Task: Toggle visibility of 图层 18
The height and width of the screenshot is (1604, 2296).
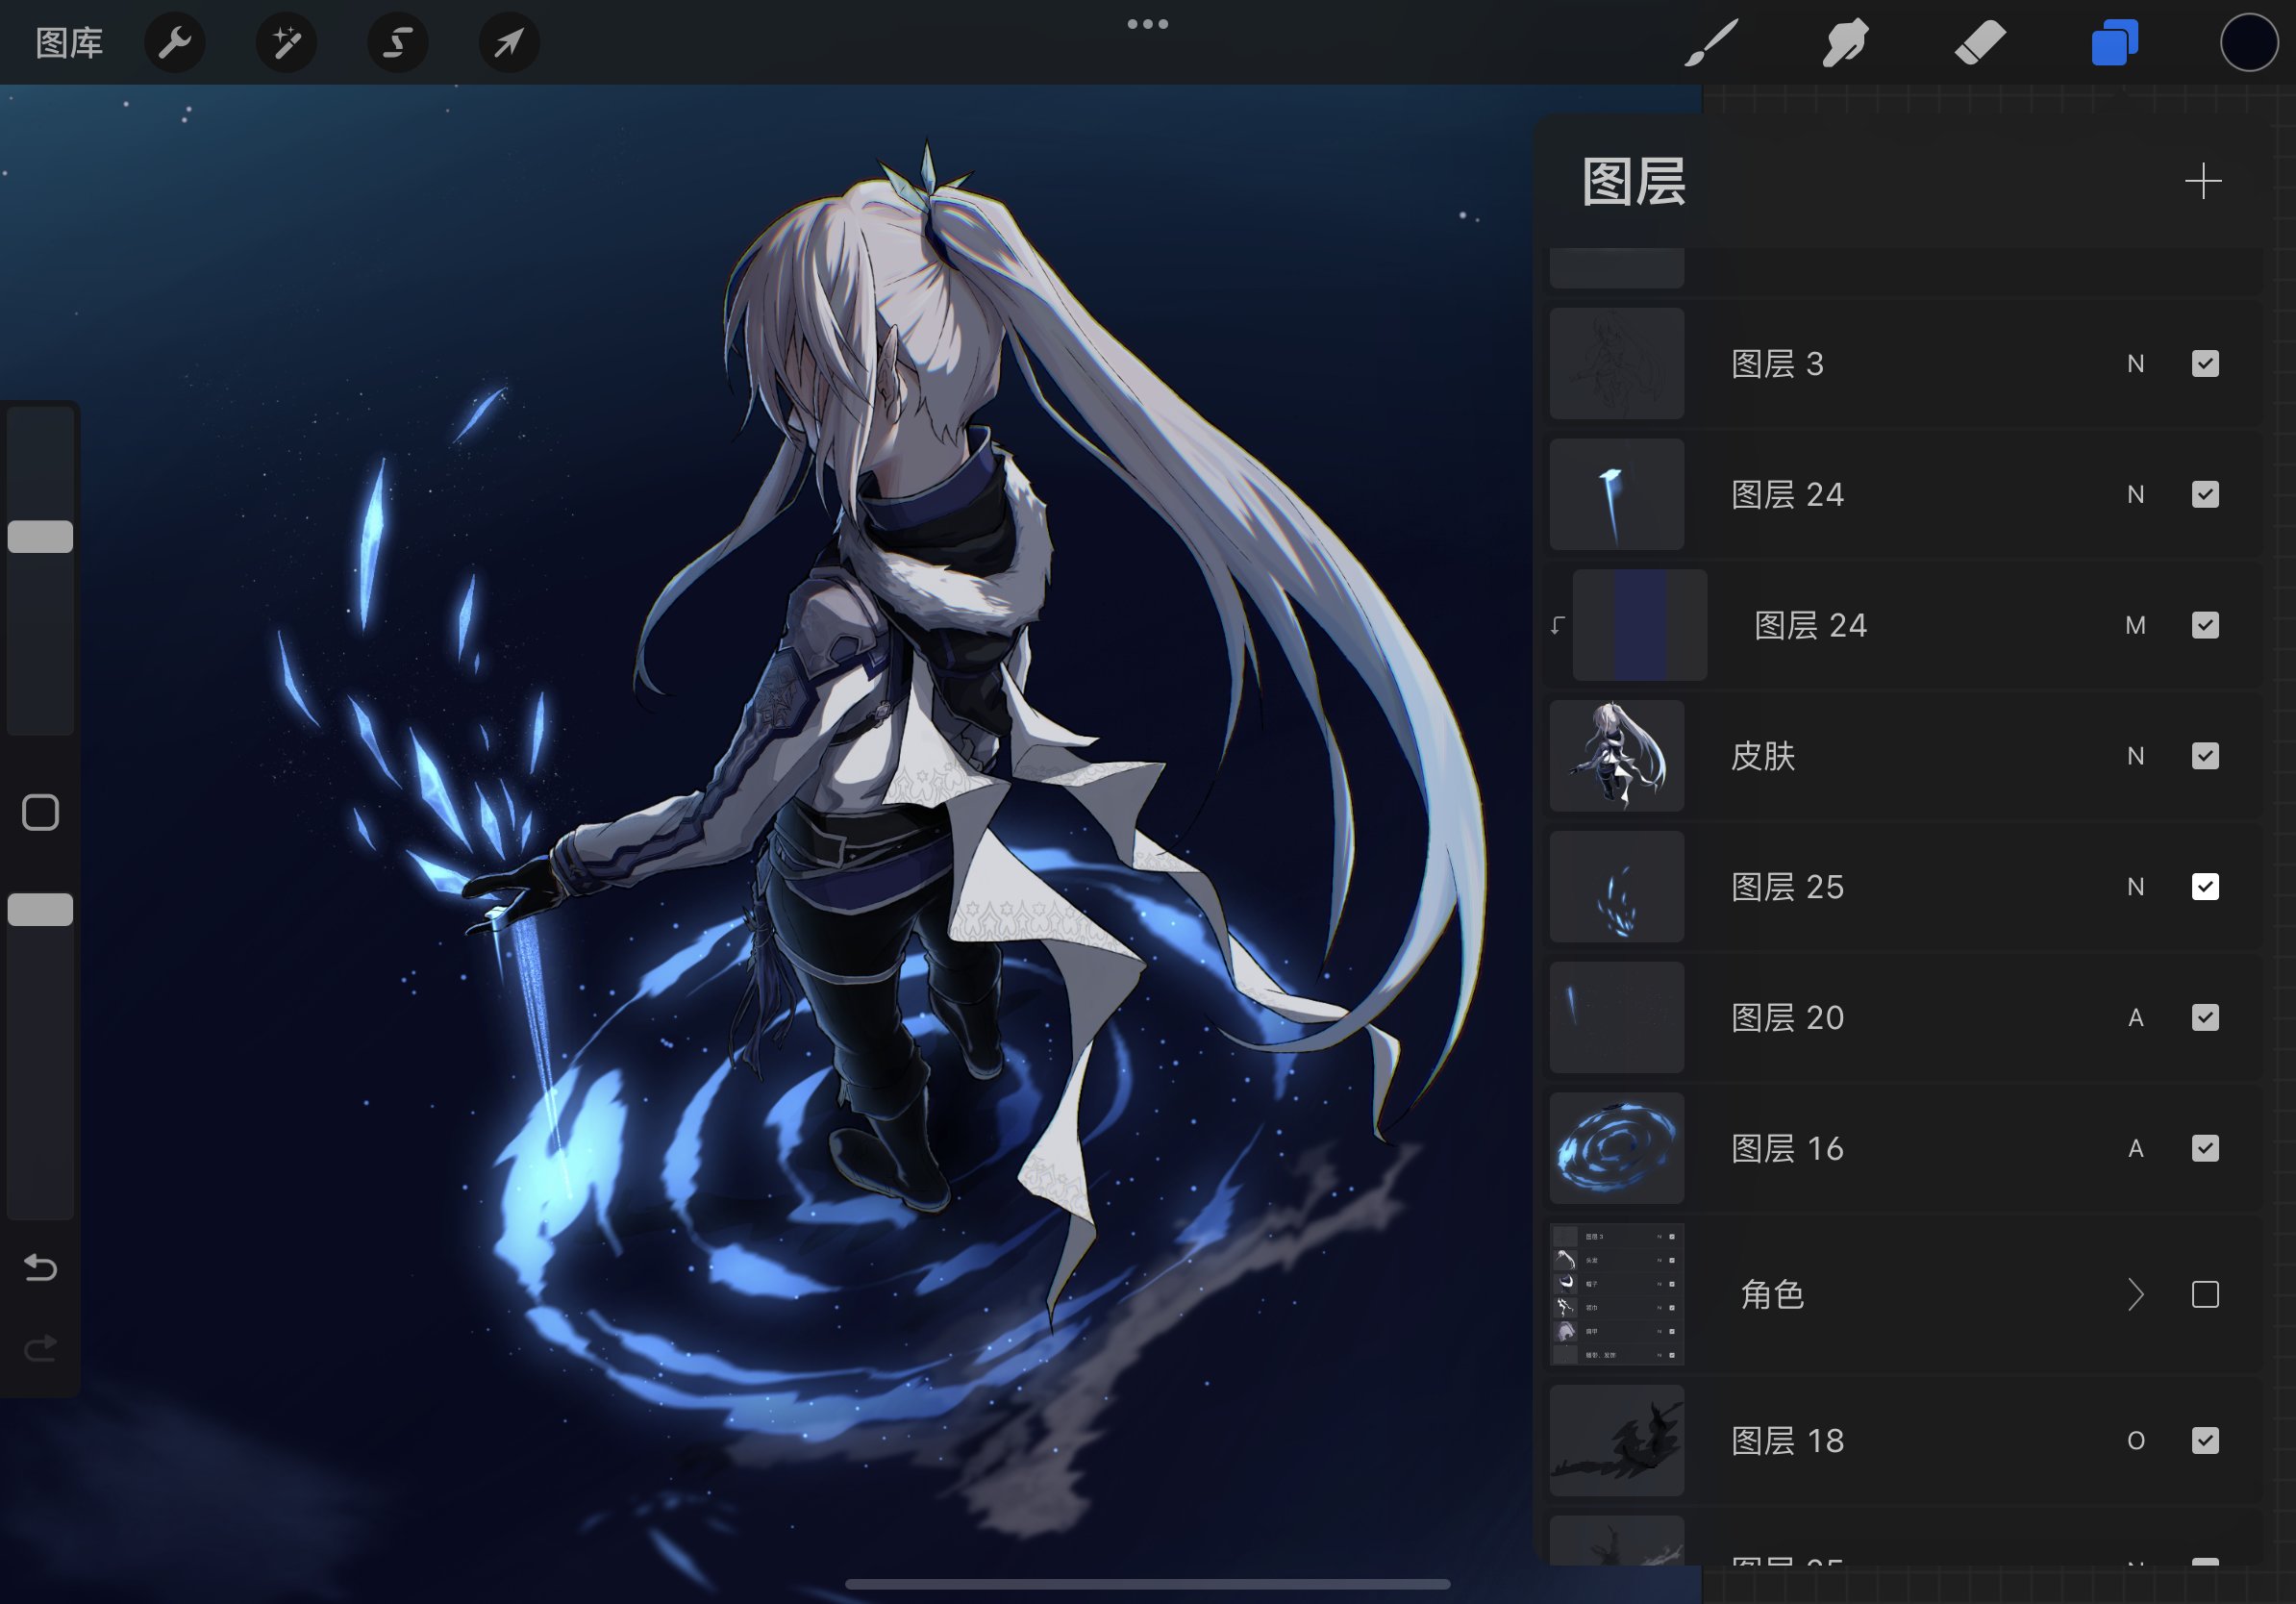Action: pyautogui.click(x=2205, y=1441)
